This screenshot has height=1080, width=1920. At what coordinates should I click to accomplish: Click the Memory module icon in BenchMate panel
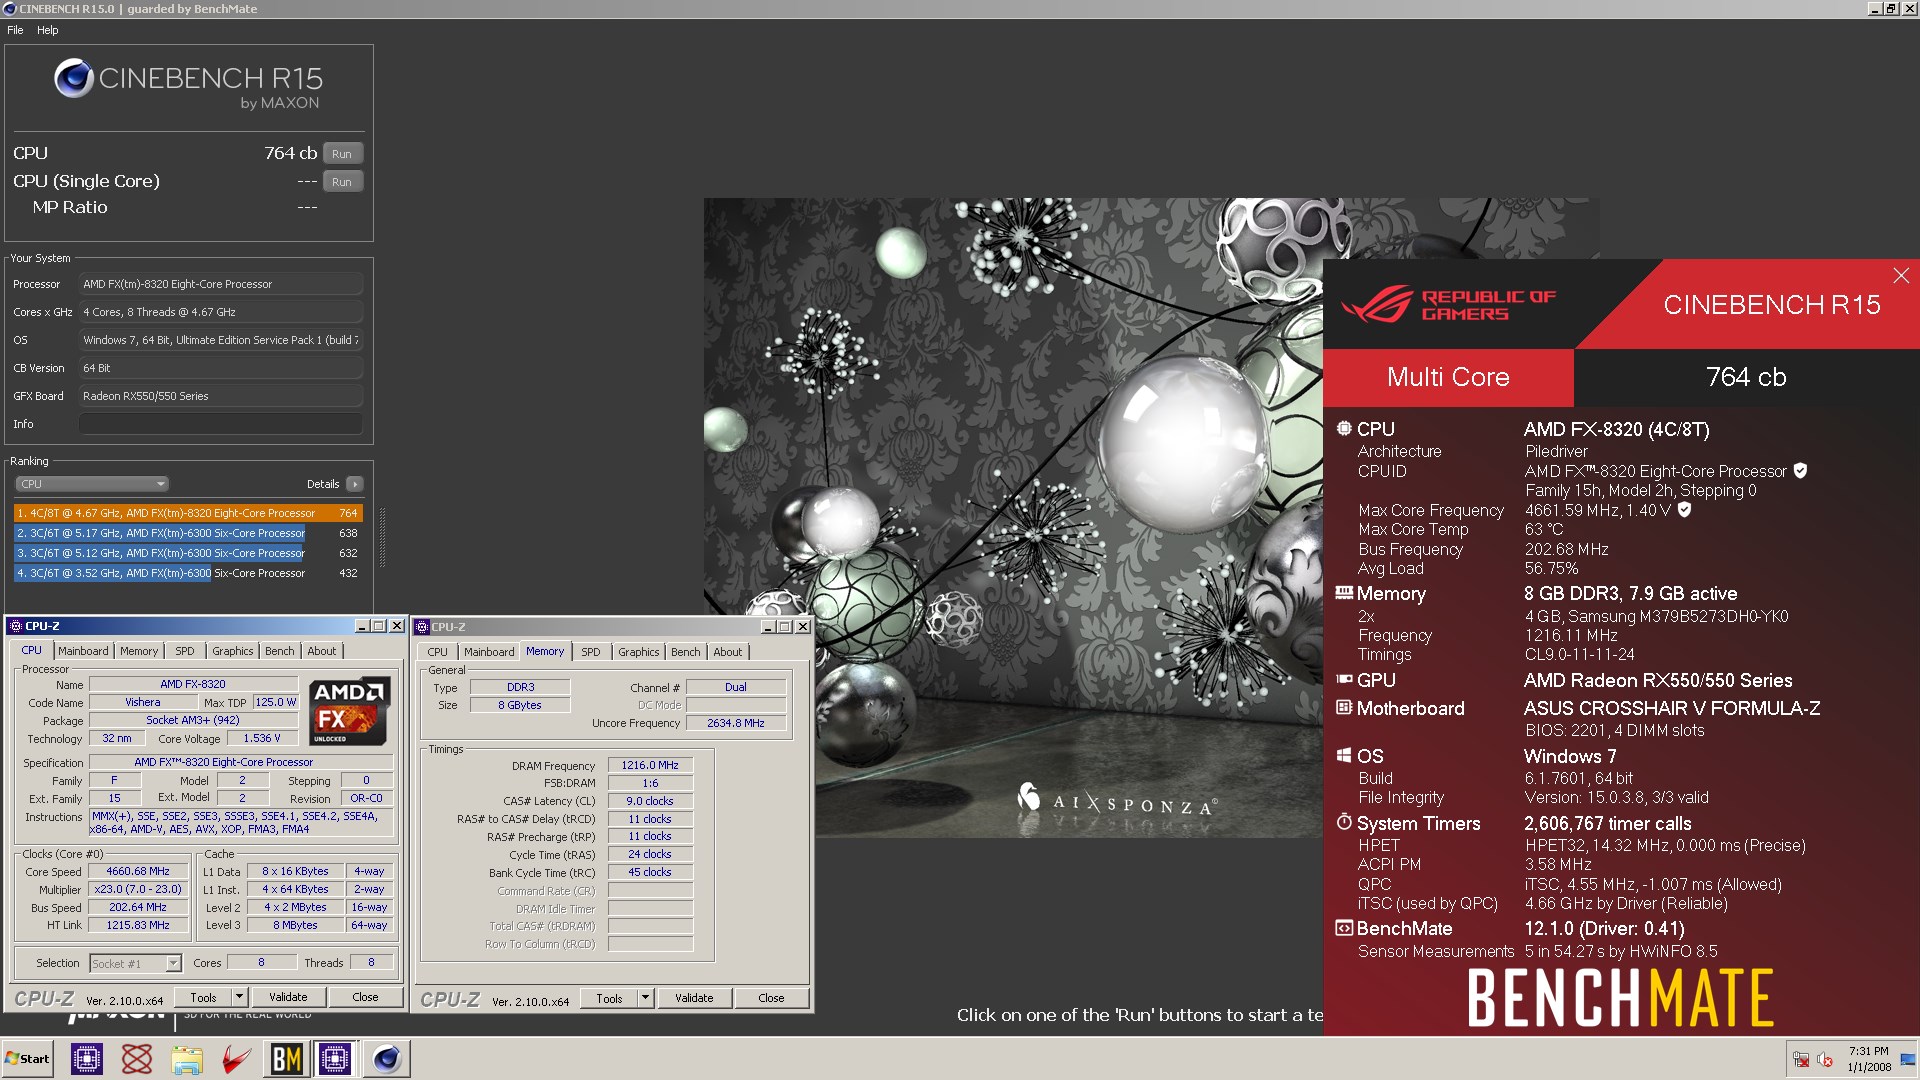[x=1344, y=593]
